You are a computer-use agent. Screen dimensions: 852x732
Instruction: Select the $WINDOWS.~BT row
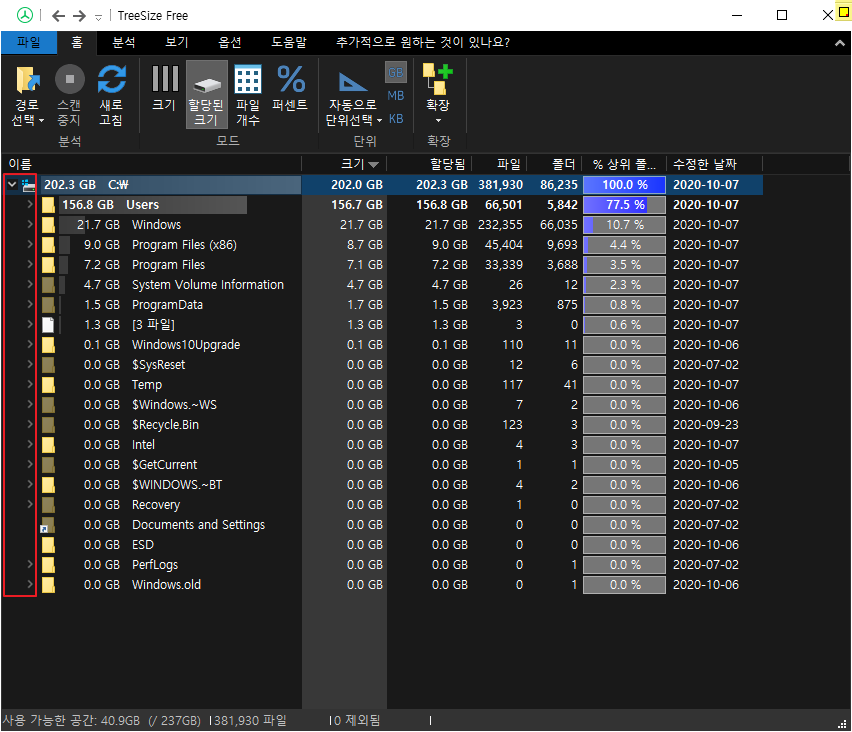tap(382, 485)
